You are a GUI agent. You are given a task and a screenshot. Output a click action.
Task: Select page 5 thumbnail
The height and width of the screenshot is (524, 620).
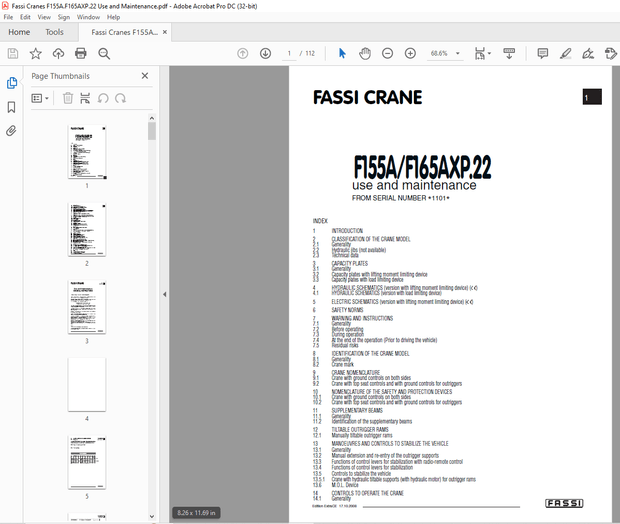click(x=87, y=462)
